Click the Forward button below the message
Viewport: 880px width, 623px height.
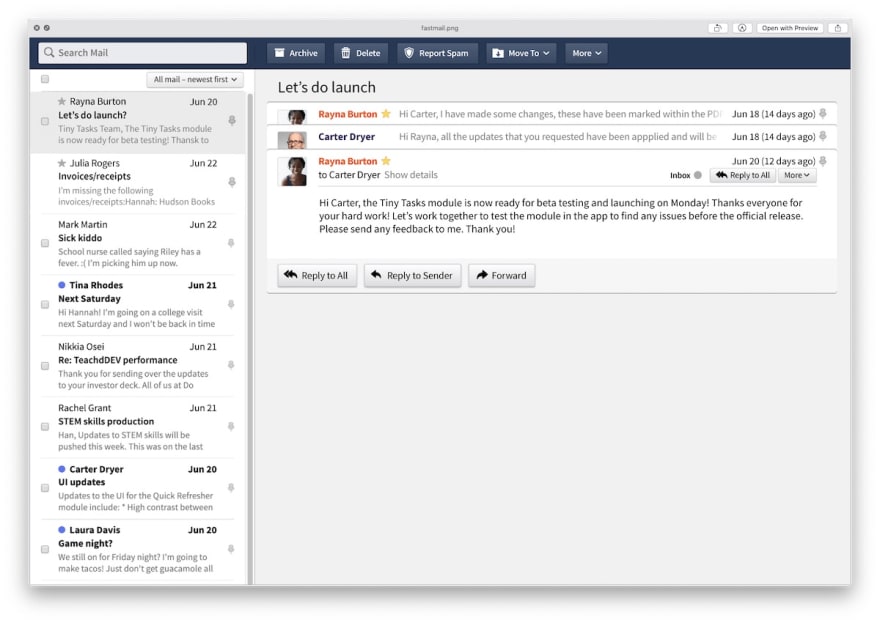tap(501, 275)
